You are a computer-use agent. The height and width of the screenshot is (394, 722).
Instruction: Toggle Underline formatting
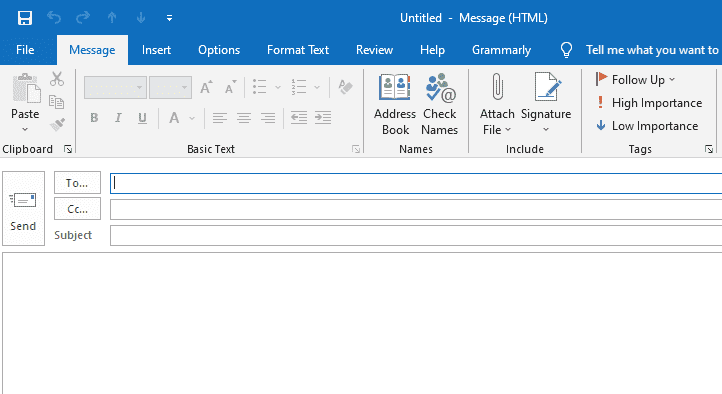click(142, 118)
